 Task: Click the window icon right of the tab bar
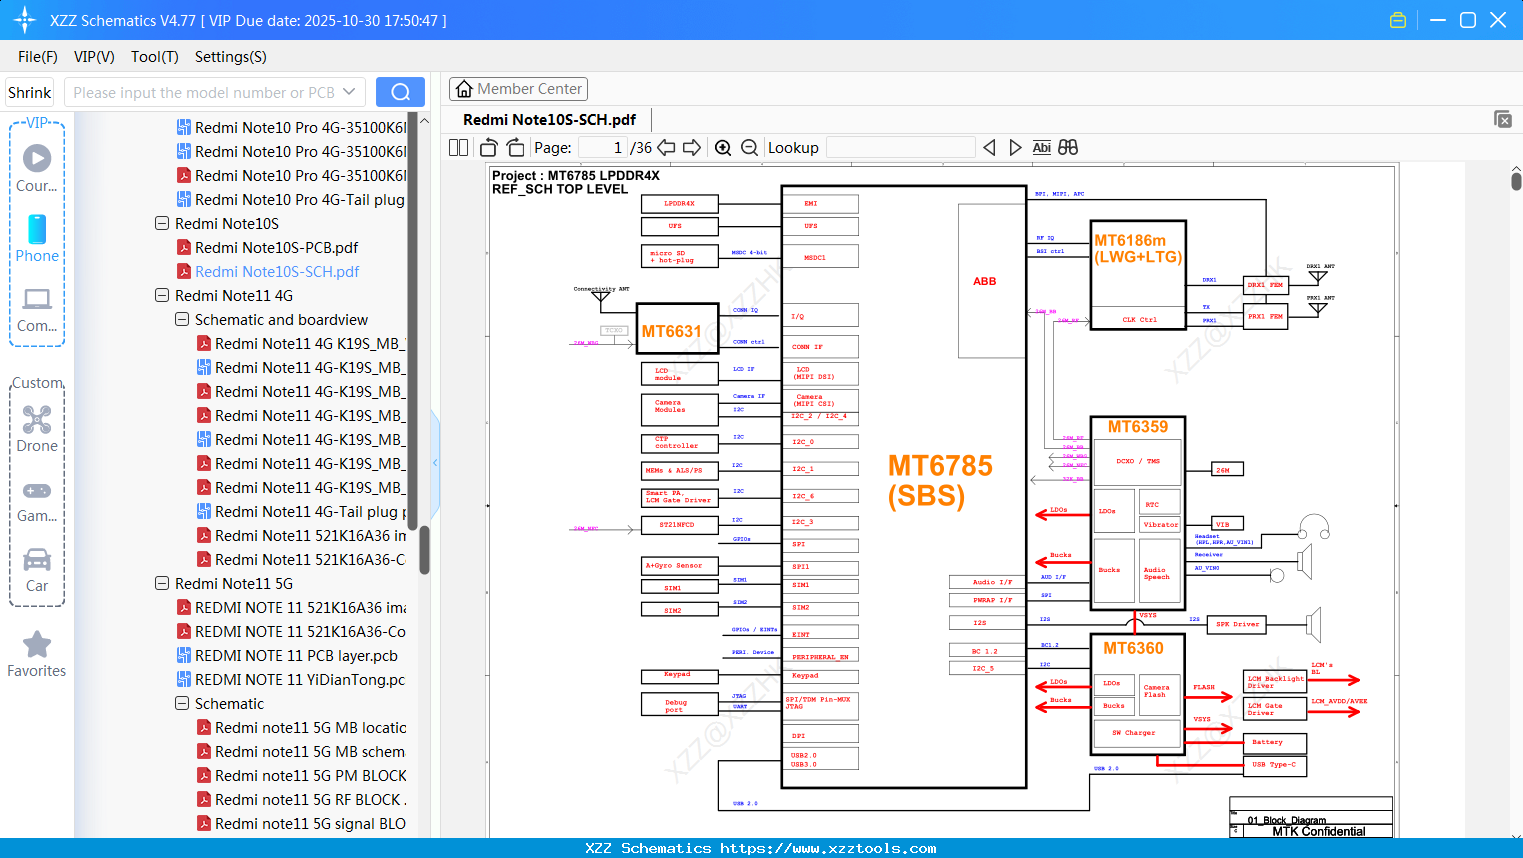coord(1503,119)
